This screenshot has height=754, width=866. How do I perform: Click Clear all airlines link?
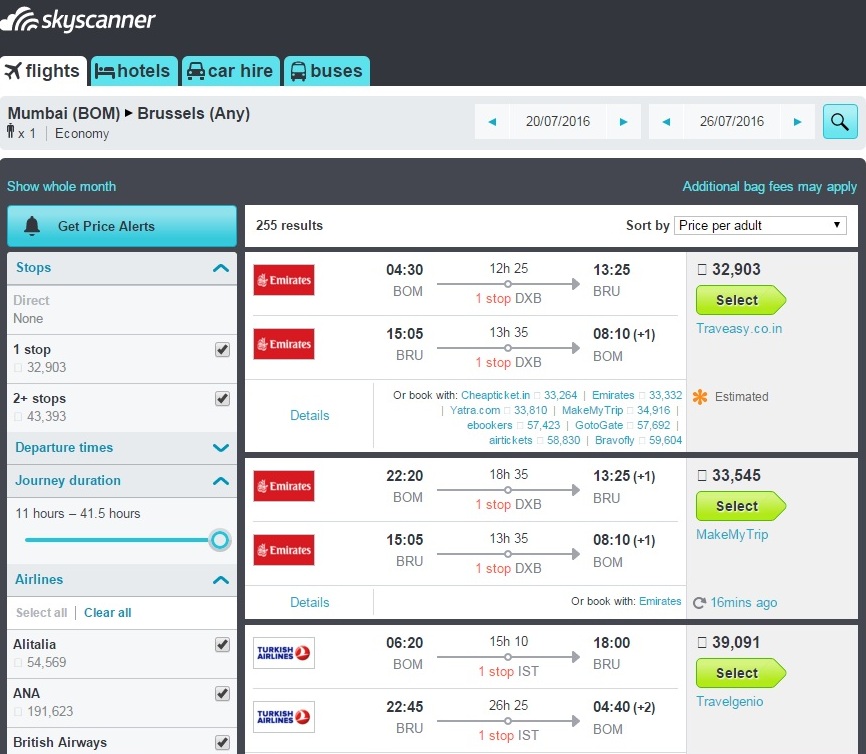pos(108,613)
